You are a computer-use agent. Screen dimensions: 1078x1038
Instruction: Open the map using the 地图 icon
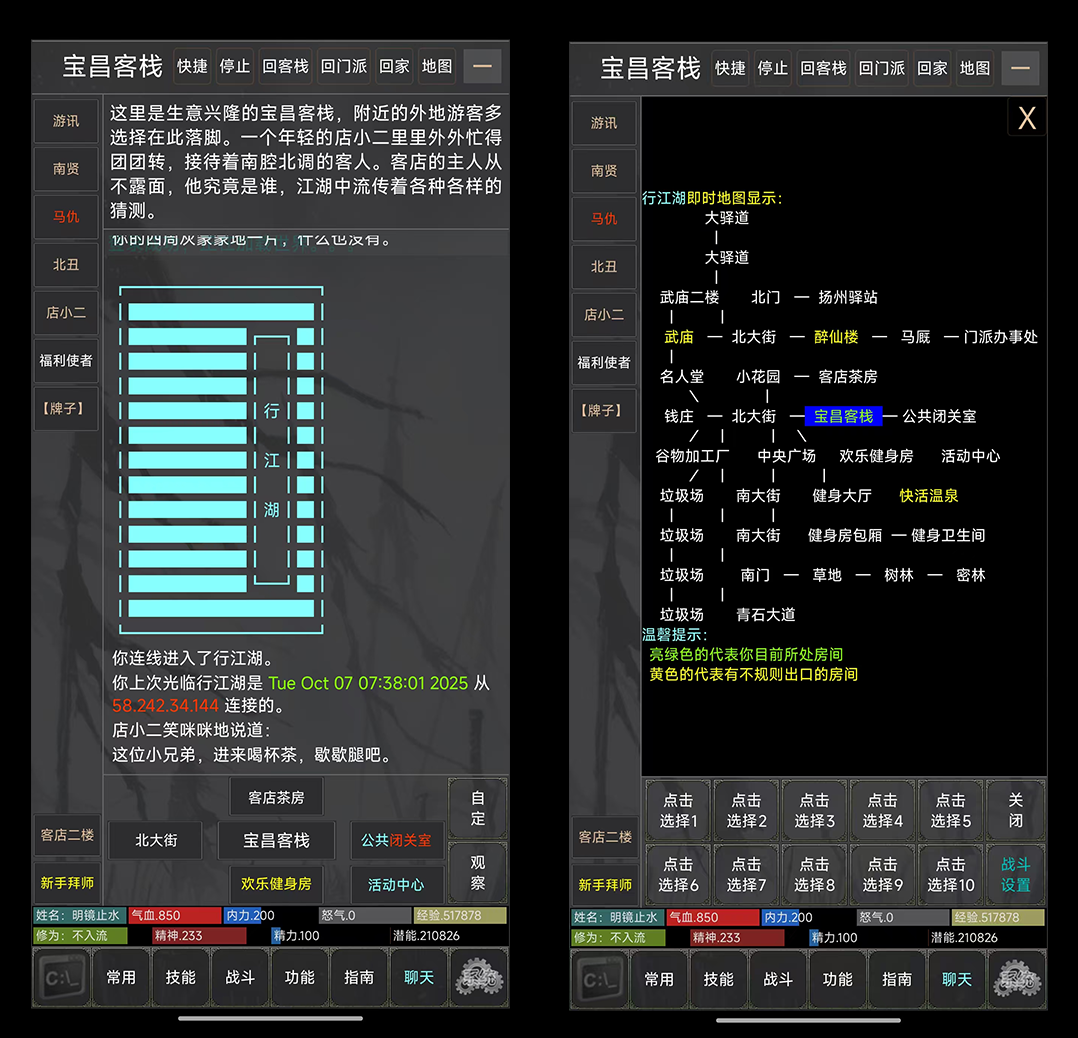point(436,66)
